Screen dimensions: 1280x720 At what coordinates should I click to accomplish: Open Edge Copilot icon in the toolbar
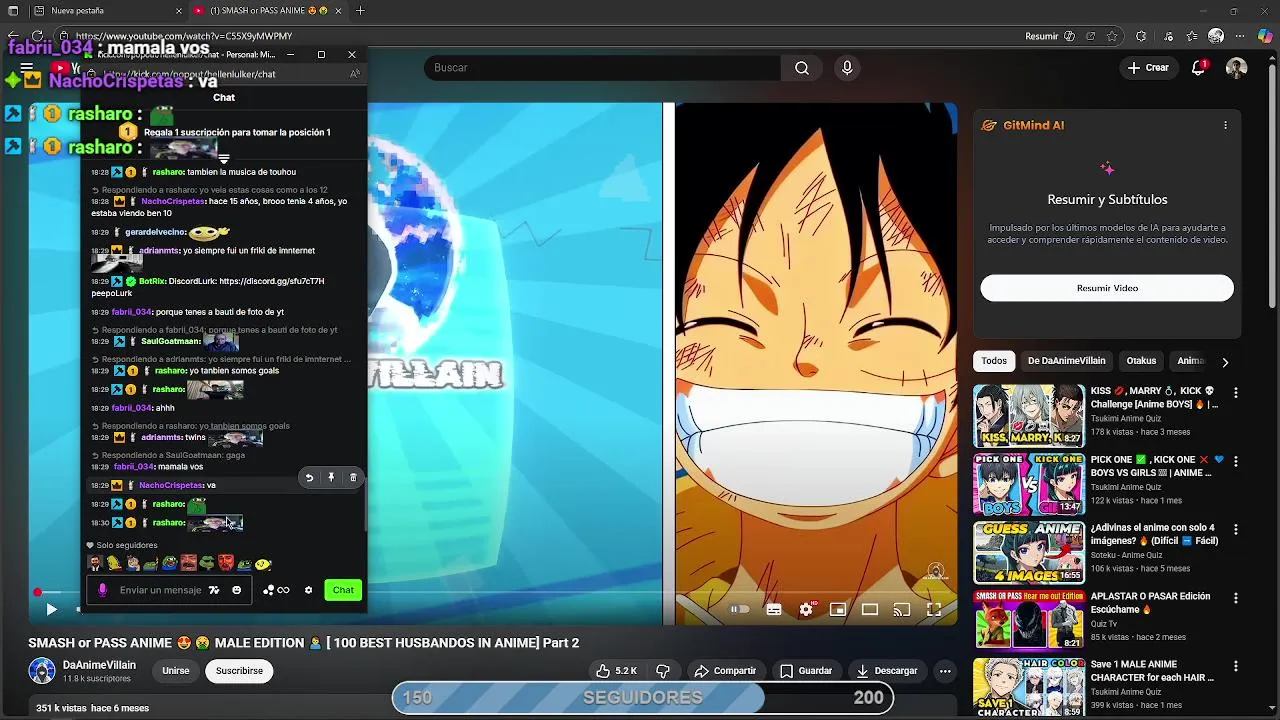click(1265, 36)
